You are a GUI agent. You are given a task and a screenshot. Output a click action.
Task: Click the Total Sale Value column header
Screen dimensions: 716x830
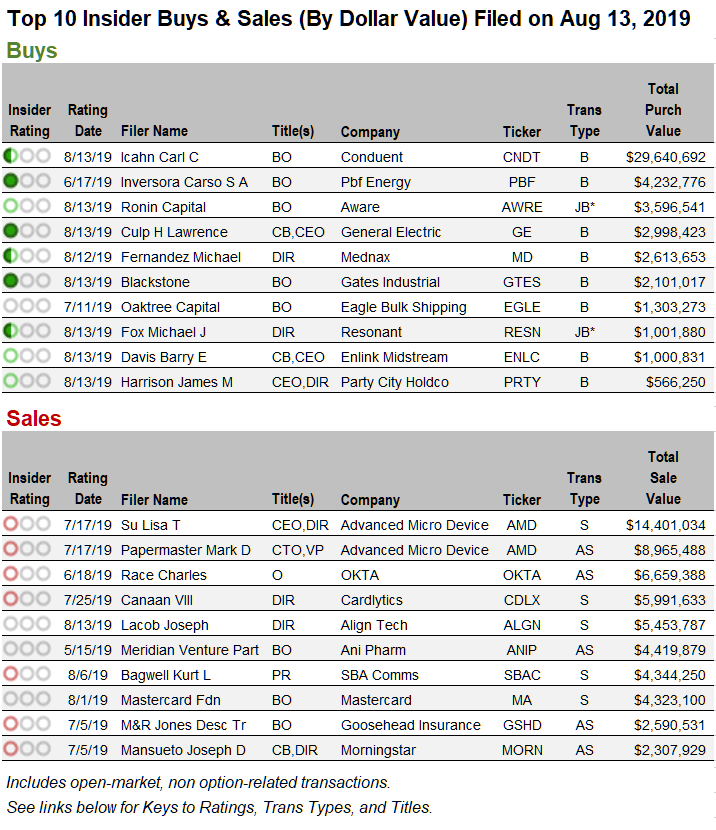tap(663, 478)
